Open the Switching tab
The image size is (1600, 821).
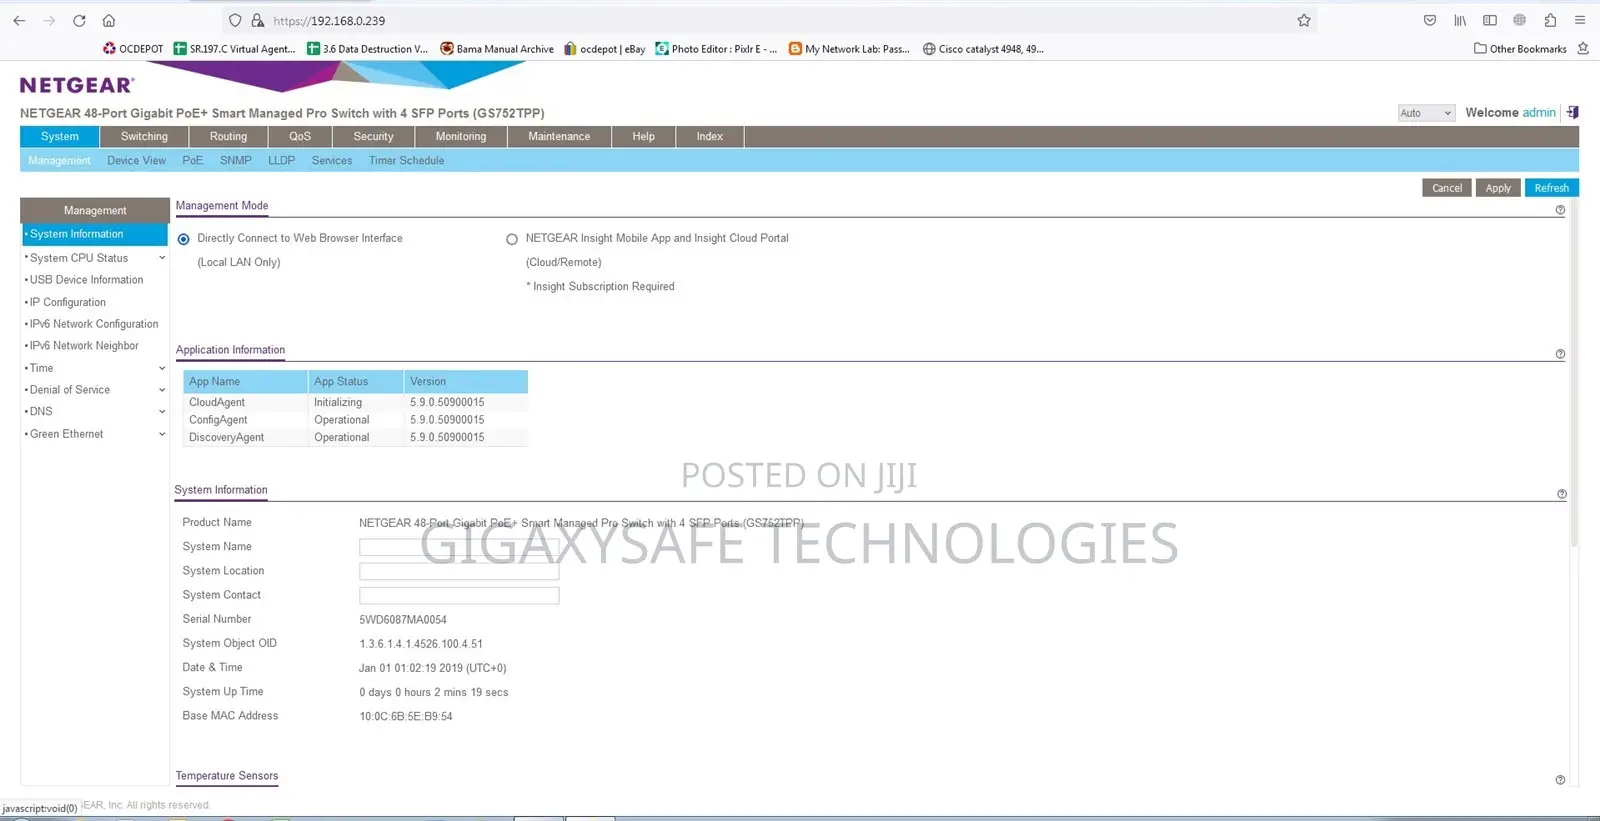144,136
